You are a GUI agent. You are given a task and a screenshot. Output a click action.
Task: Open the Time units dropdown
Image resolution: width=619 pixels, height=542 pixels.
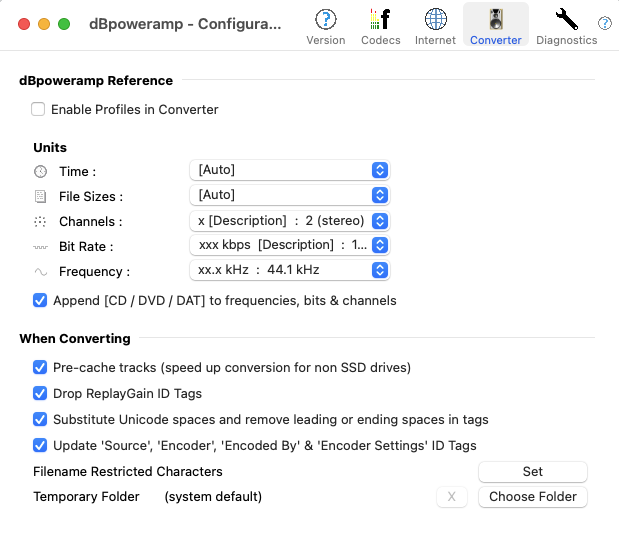(289, 170)
